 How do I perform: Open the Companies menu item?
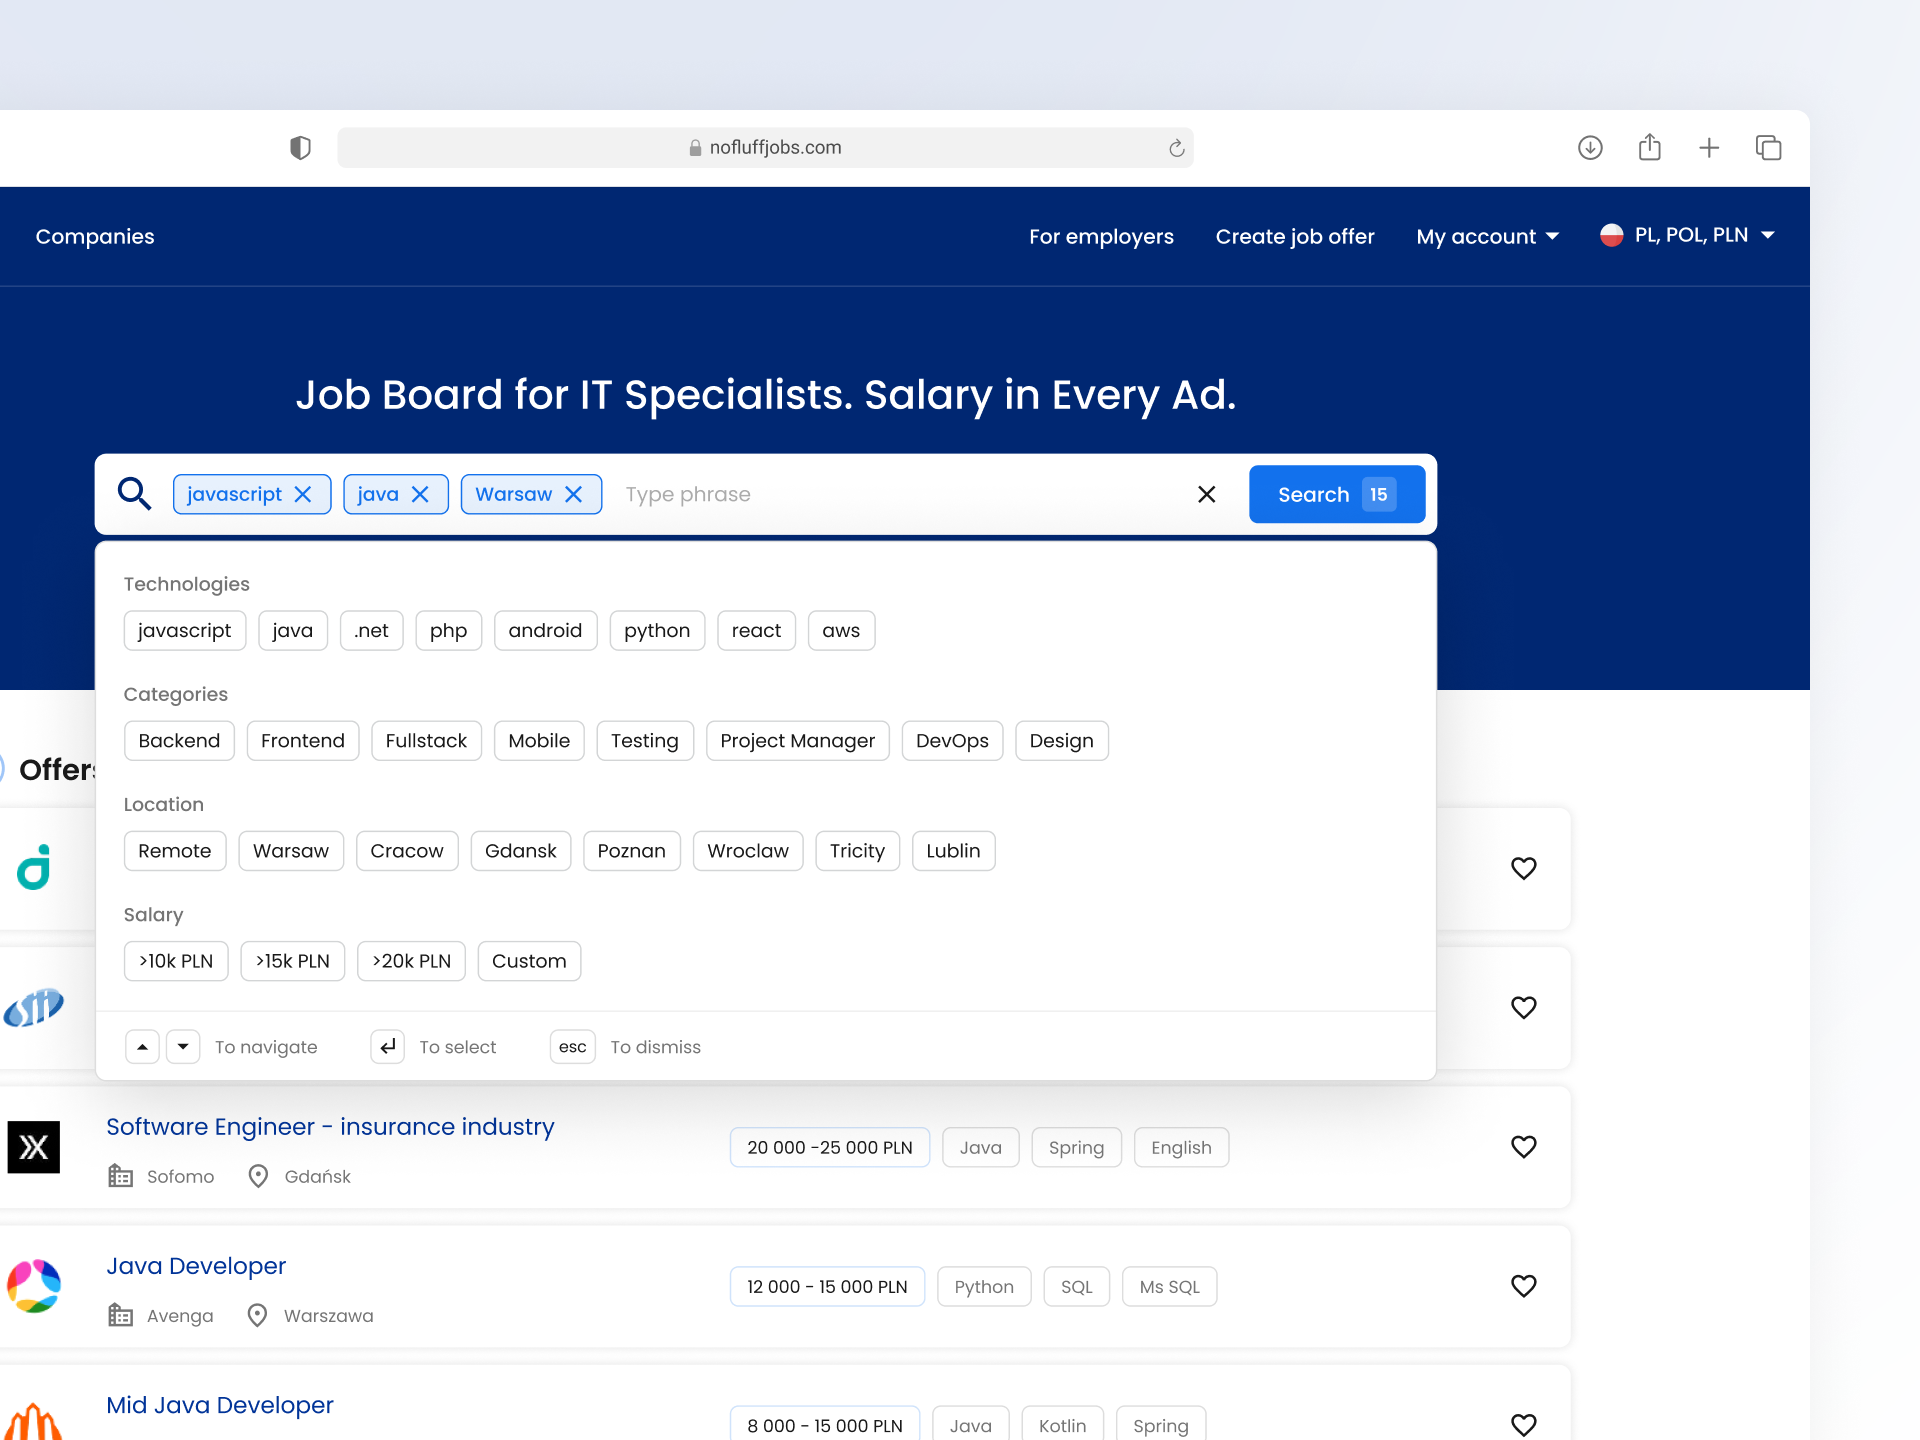[x=94, y=236]
